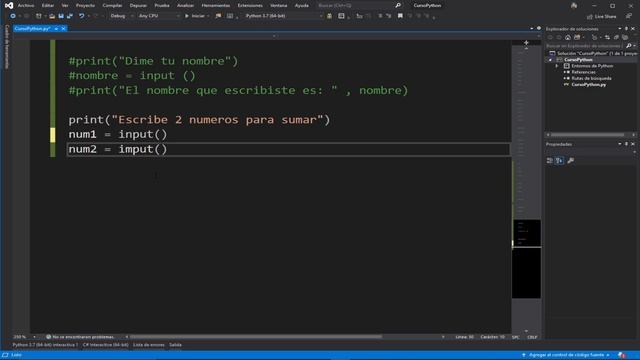Screen dimensions: 640x360
Task: Click the interactive window toolbar icon
Action: [341, 16]
